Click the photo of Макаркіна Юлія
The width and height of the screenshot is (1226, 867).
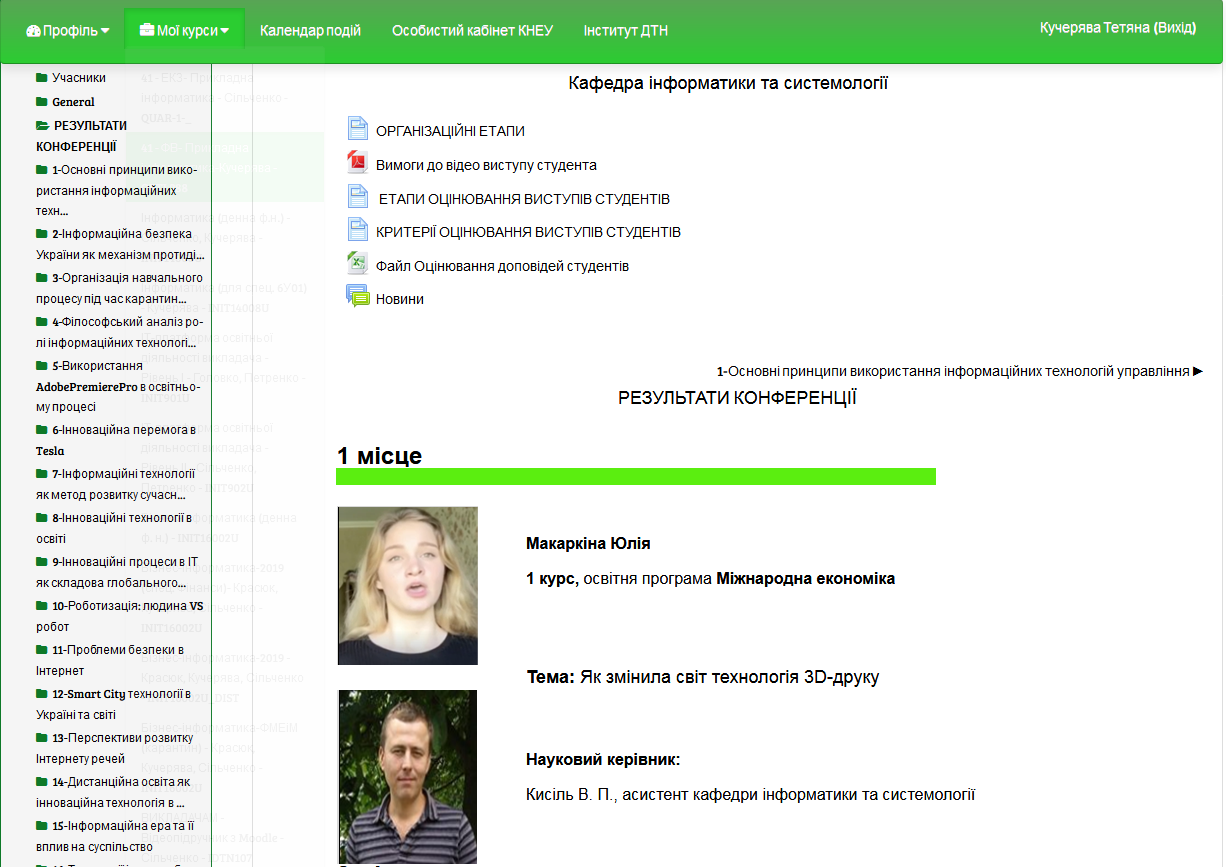408,585
